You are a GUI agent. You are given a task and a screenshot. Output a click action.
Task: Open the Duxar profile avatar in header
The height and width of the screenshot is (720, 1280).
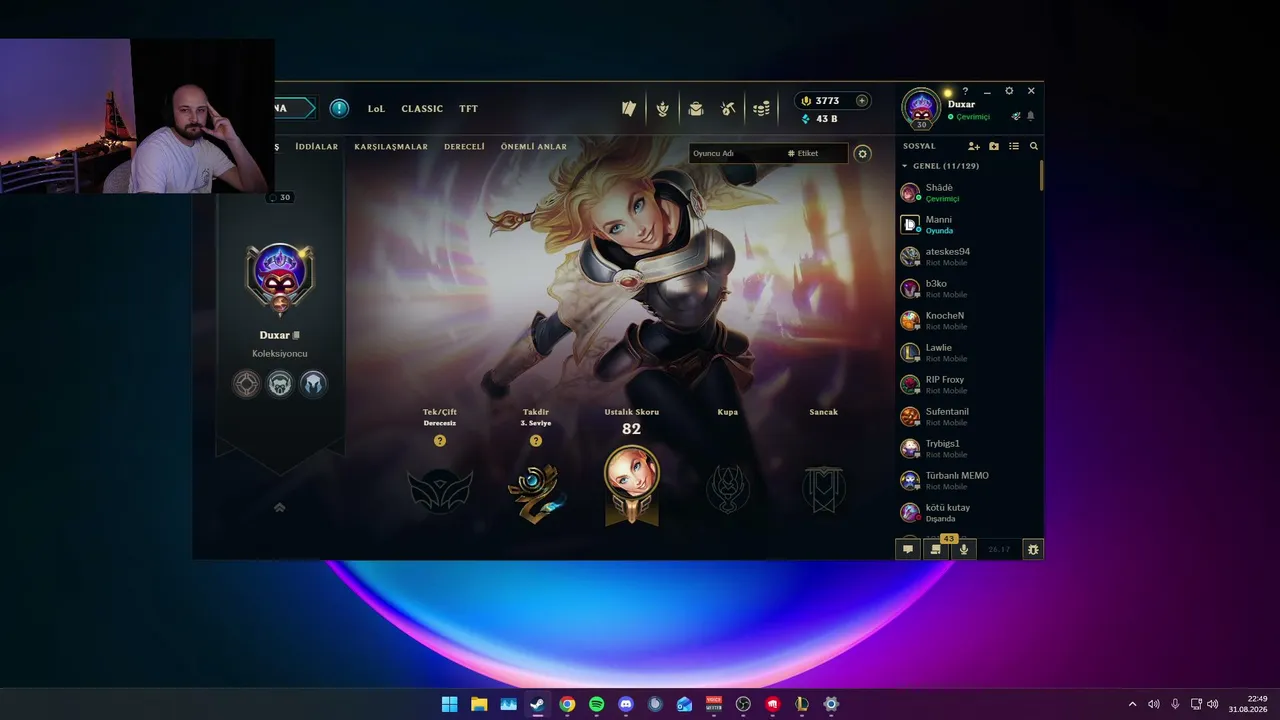[x=921, y=108]
